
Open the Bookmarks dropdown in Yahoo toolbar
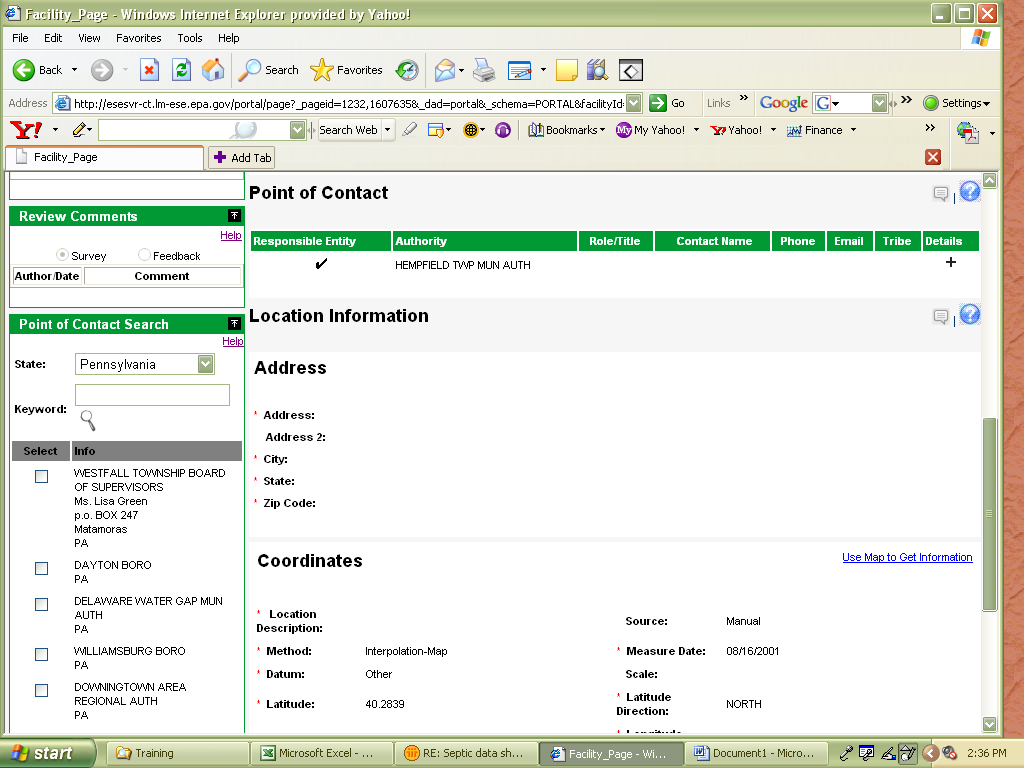coord(566,130)
